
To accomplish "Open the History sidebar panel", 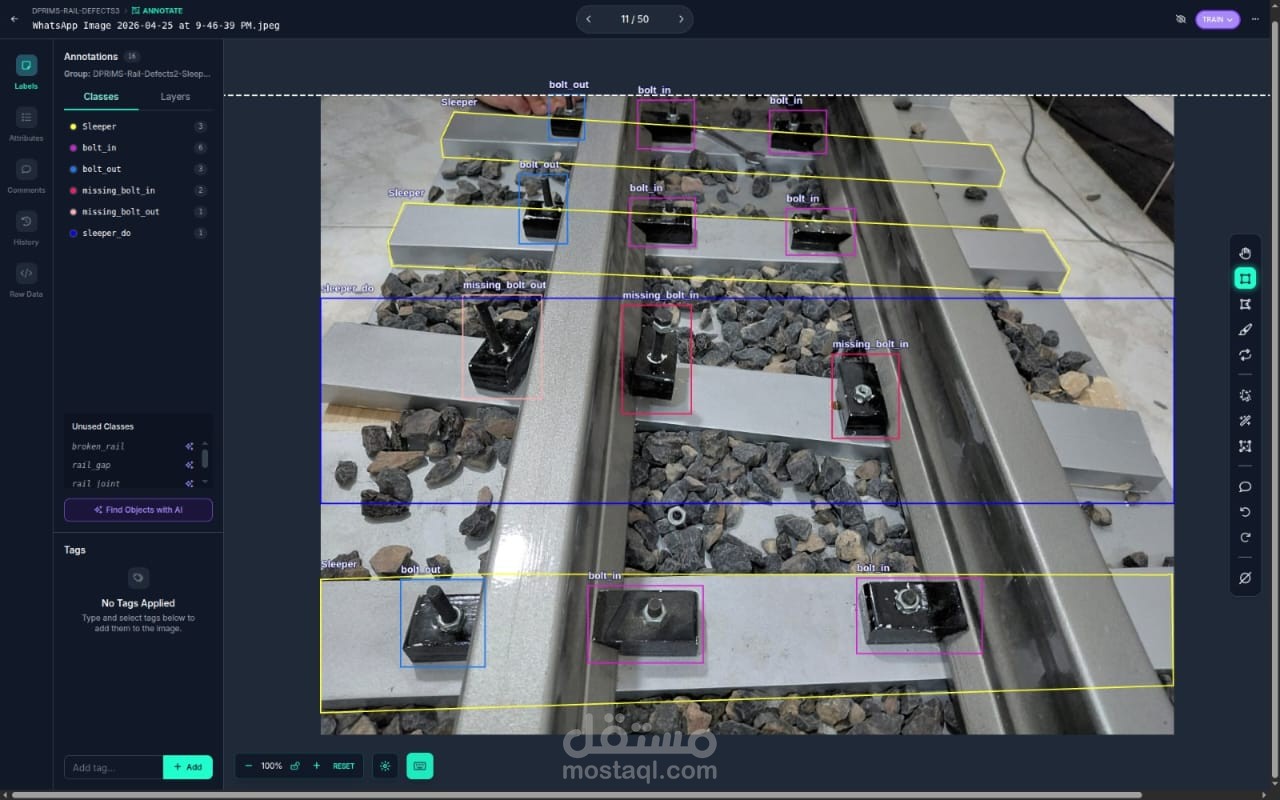I will (26, 227).
